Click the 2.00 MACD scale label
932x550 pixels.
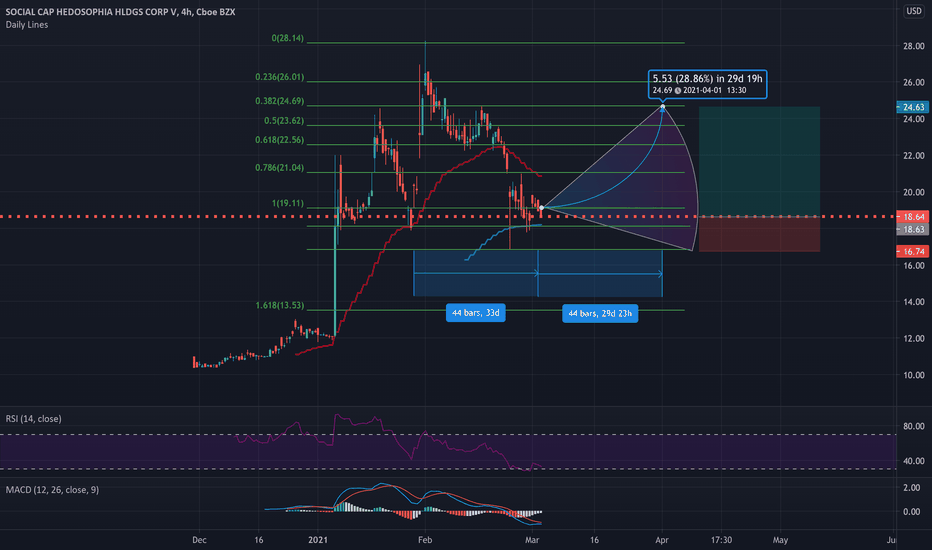(912, 488)
